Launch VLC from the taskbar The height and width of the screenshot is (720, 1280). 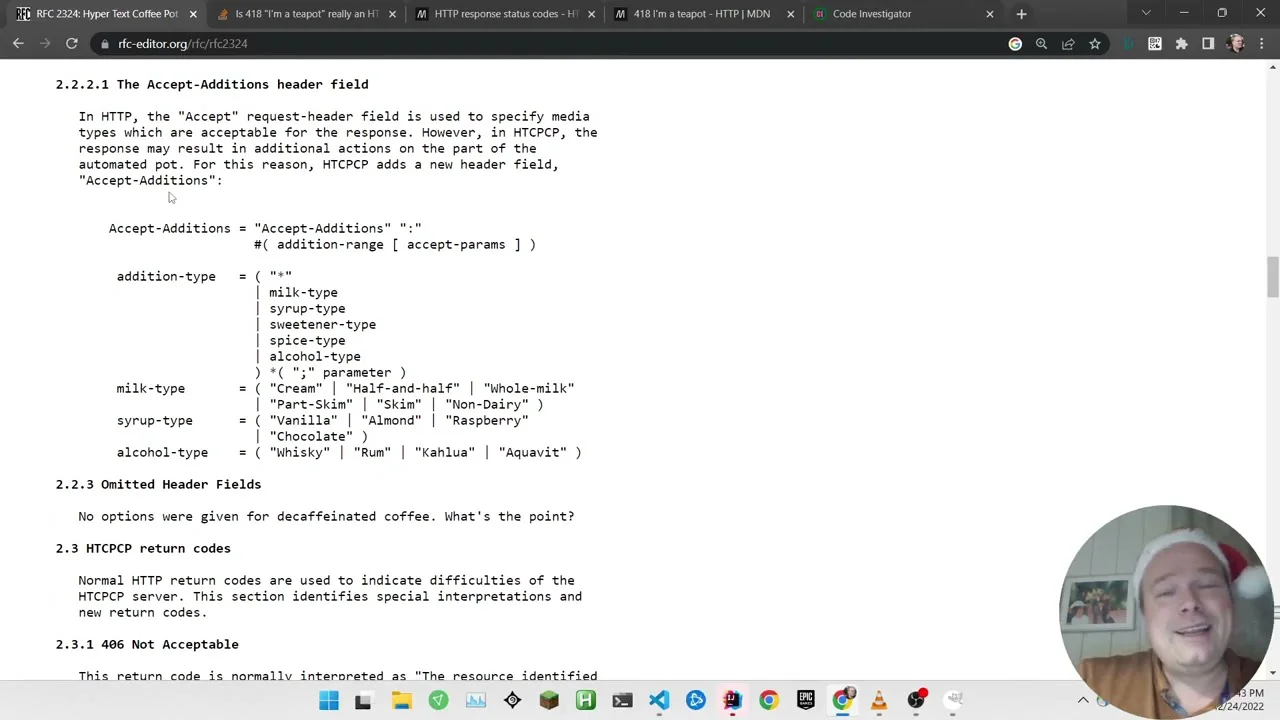click(879, 701)
